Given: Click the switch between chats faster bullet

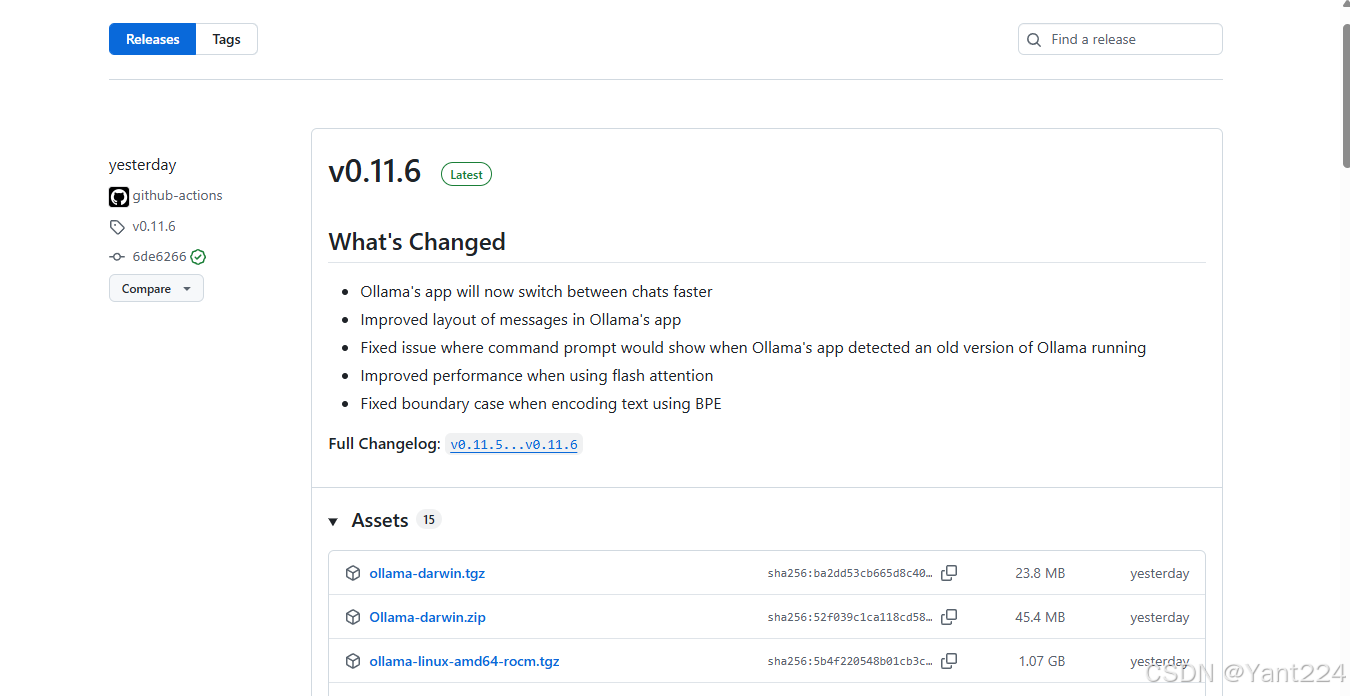Looking at the screenshot, I should pyautogui.click(x=537, y=292).
